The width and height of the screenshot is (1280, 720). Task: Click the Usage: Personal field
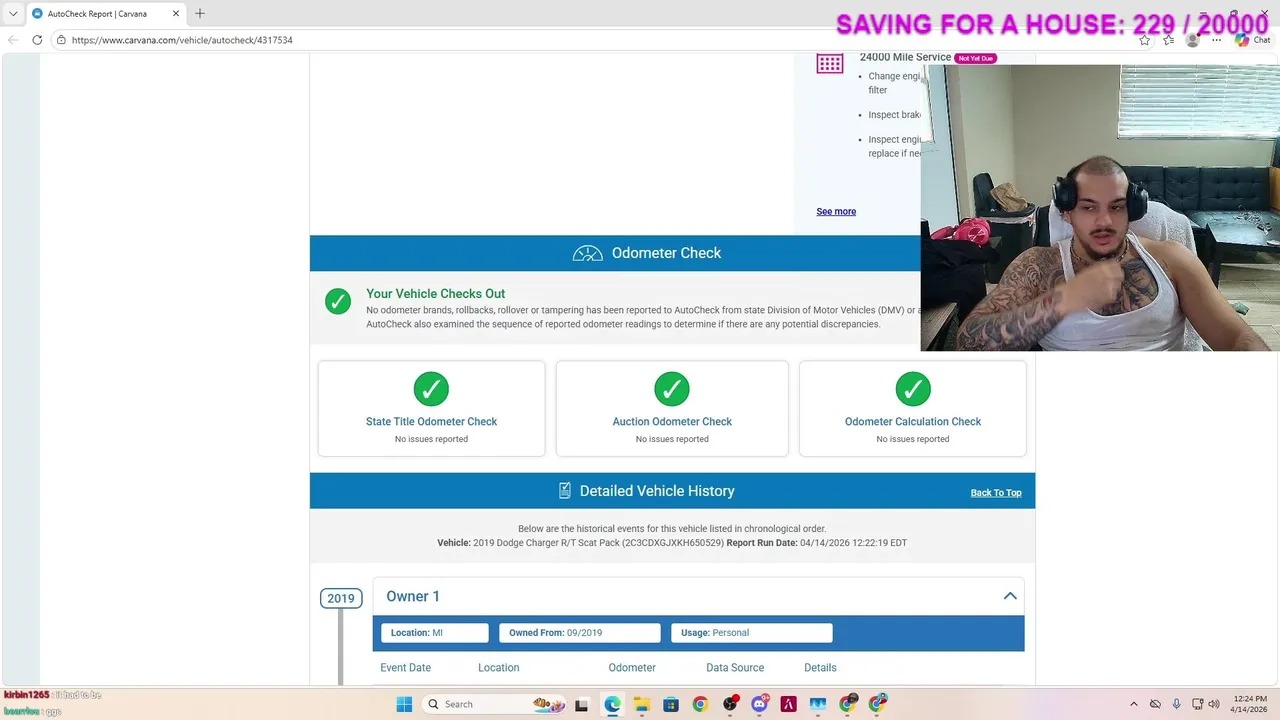[752, 633]
